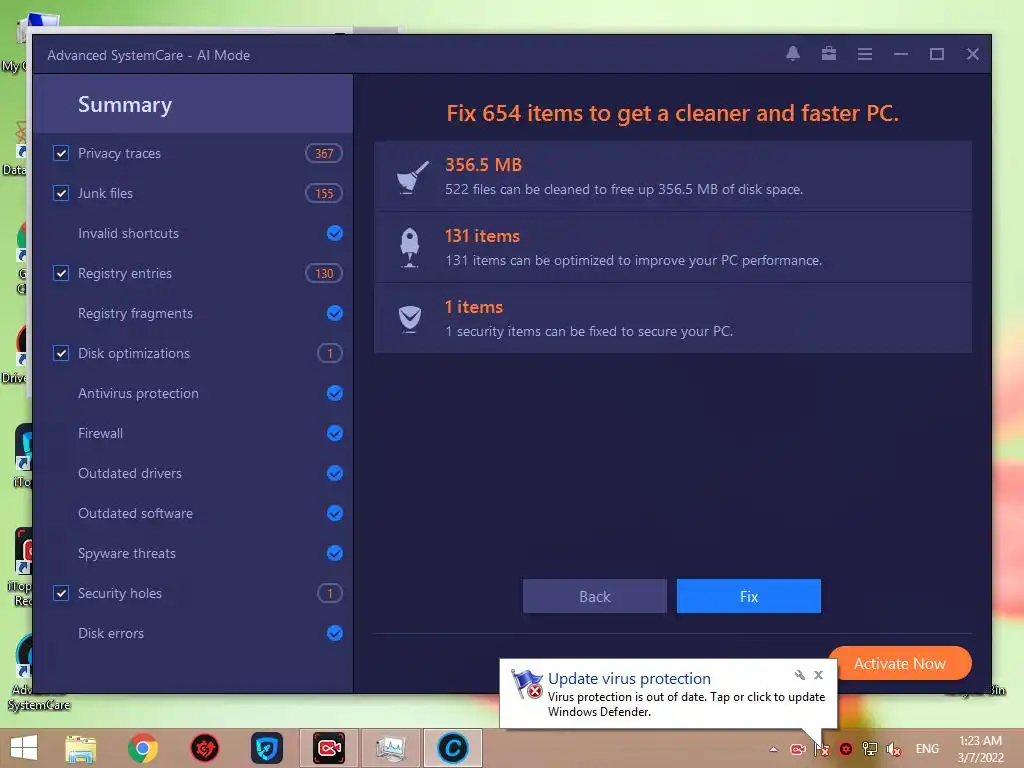
Task: Click the rocket optimization icon
Action: click(x=409, y=248)
